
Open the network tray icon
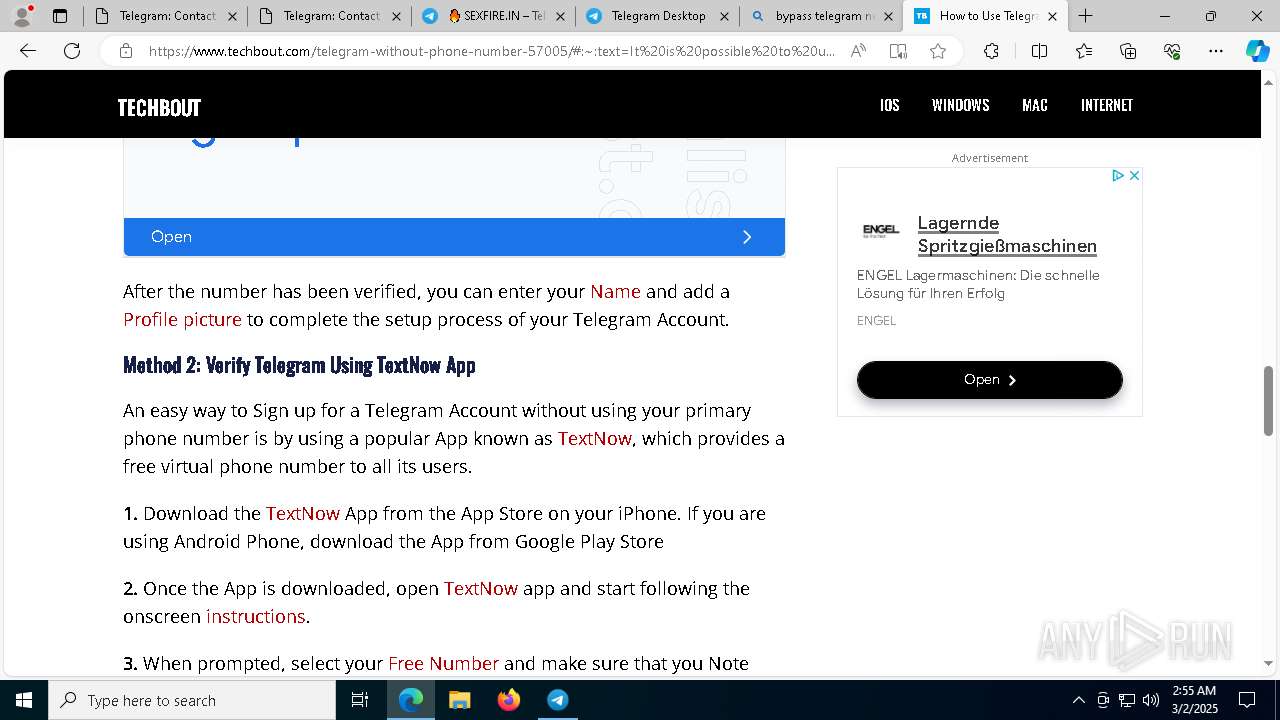(1127, 700)
